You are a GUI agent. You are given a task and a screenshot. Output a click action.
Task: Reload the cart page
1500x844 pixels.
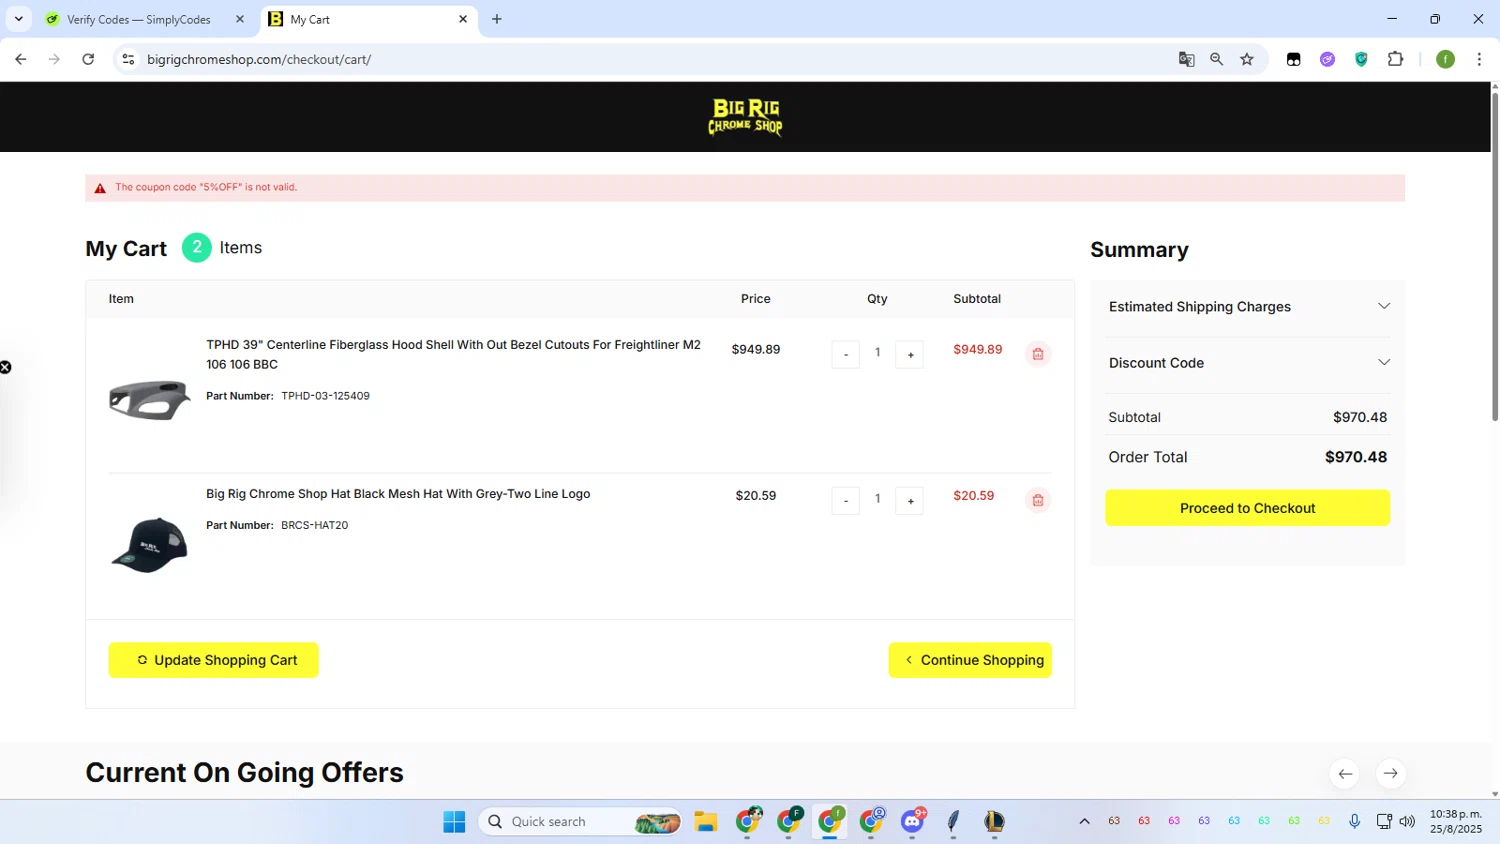click(88, 59)
